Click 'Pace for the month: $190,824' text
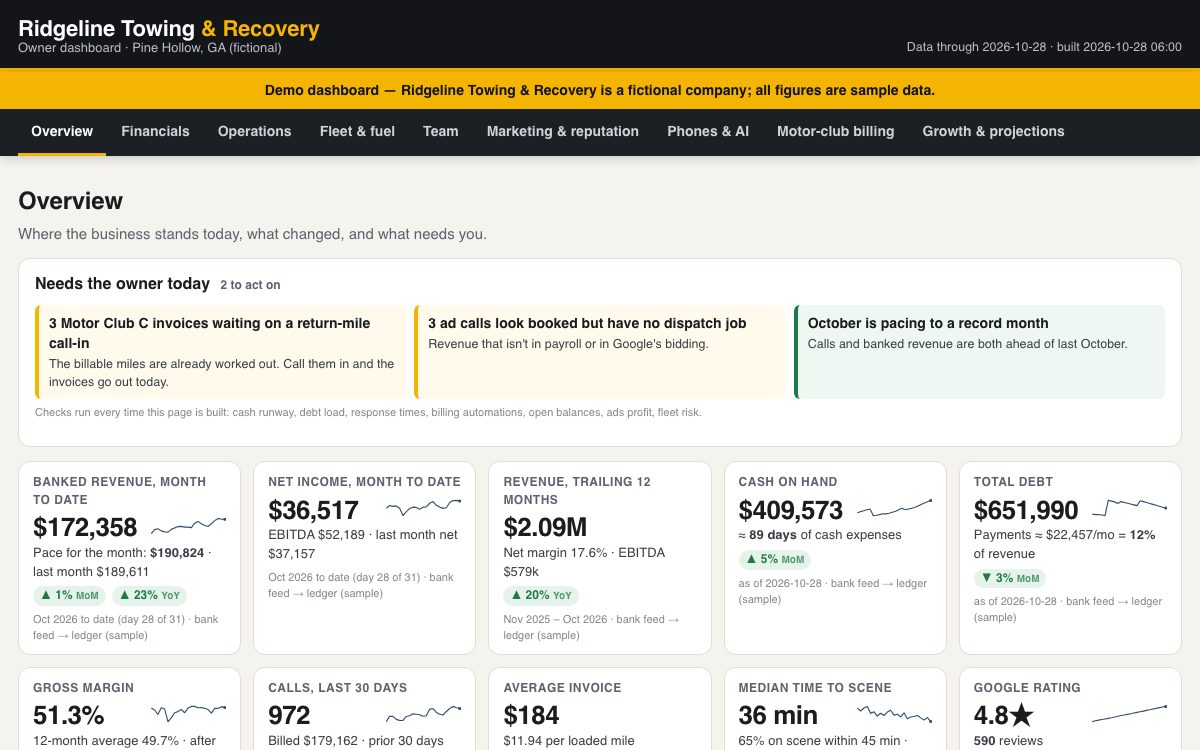The width and height of the screenshot is (1200, 750). (x=118, y=553)
